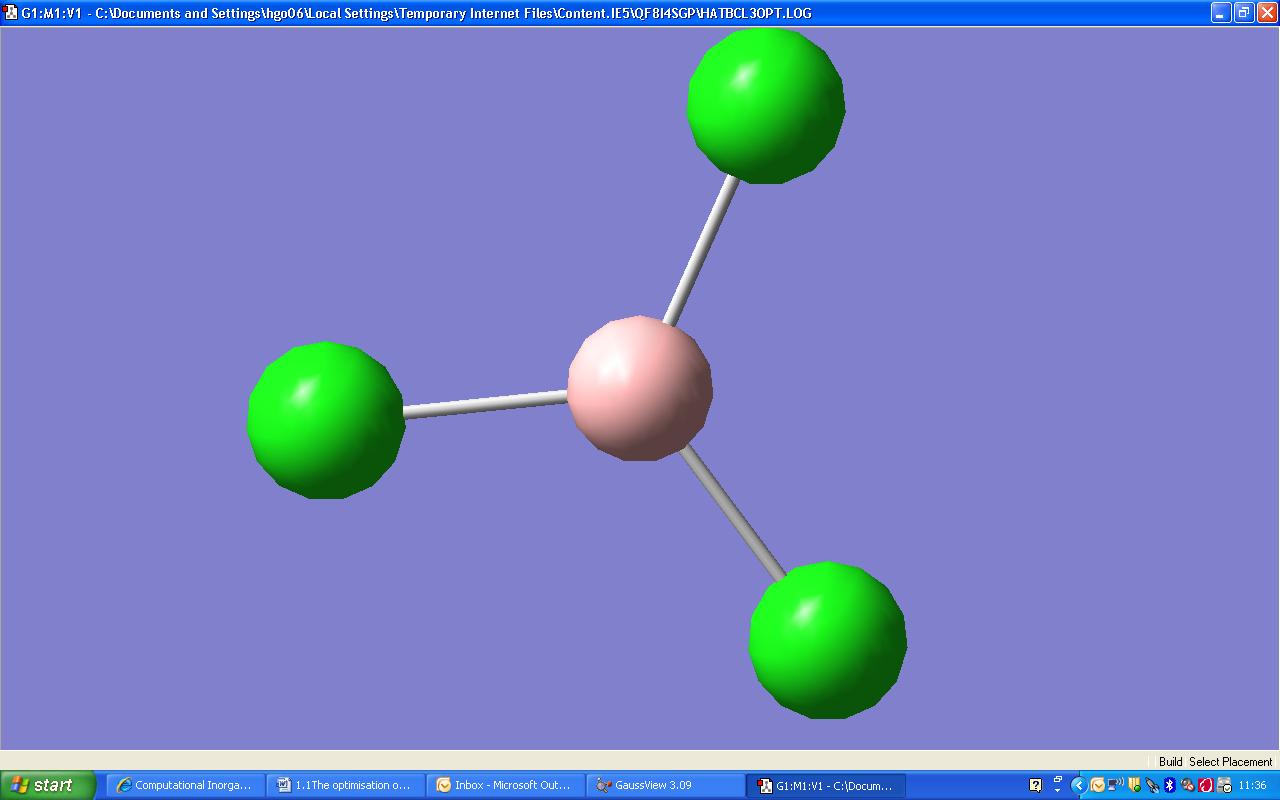The height and width of the screenshot is (800, 1280).
Task: Select G1:M1:V1 molecule window taskbar button
Action: click(826, 785)
